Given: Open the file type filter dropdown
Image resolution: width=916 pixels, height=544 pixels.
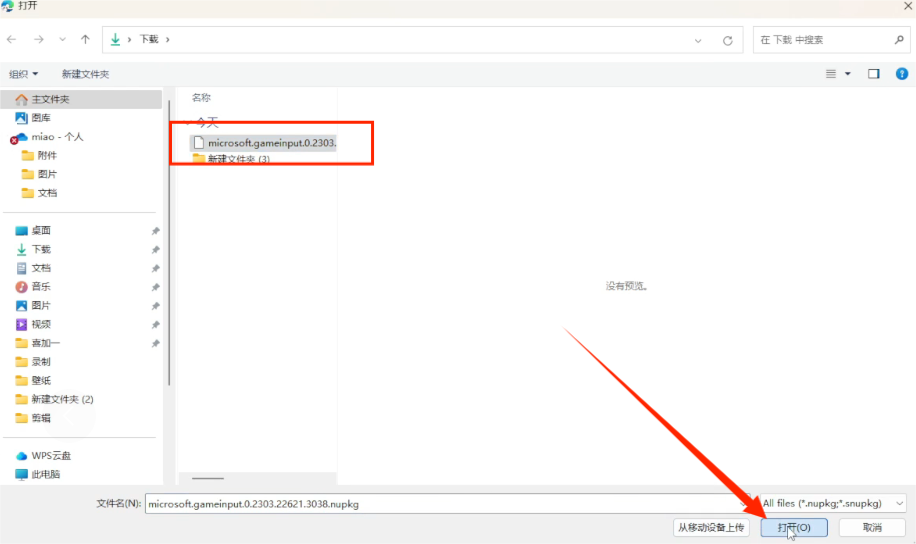Looking at the screenshot, I should (833, 503).
